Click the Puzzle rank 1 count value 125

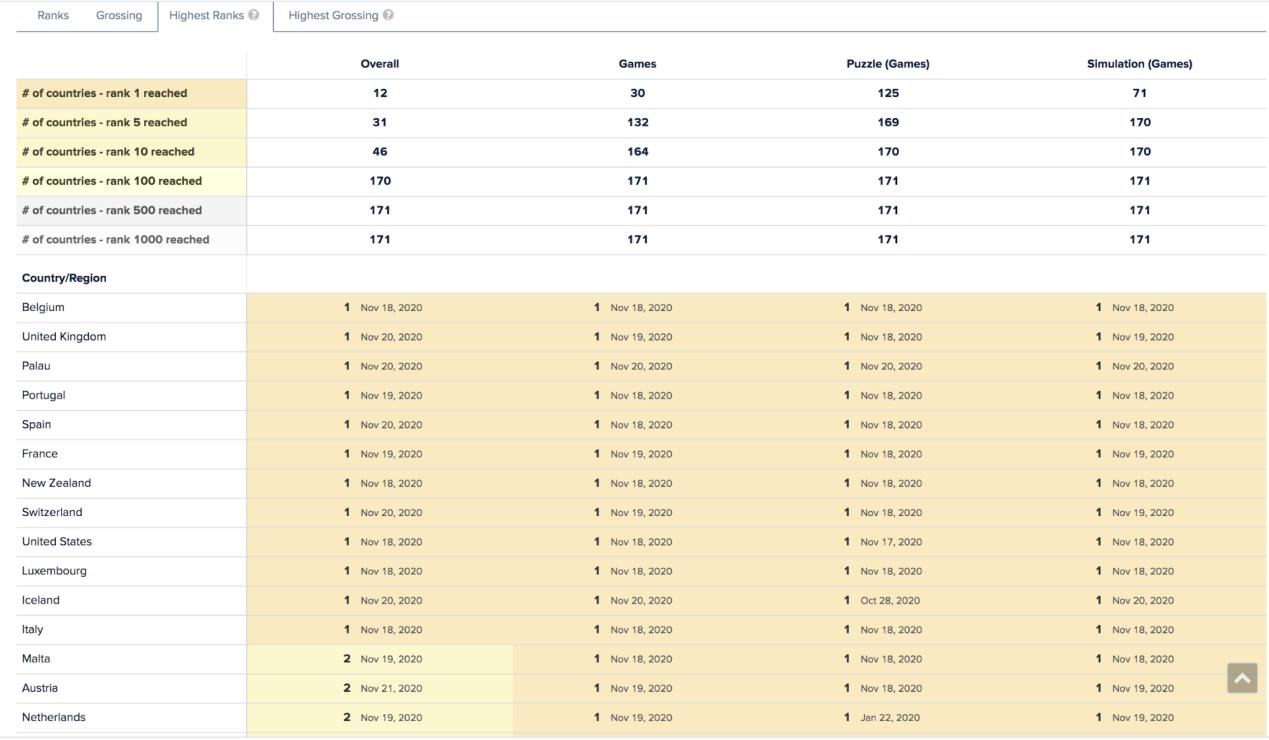(x=888, y=93)
